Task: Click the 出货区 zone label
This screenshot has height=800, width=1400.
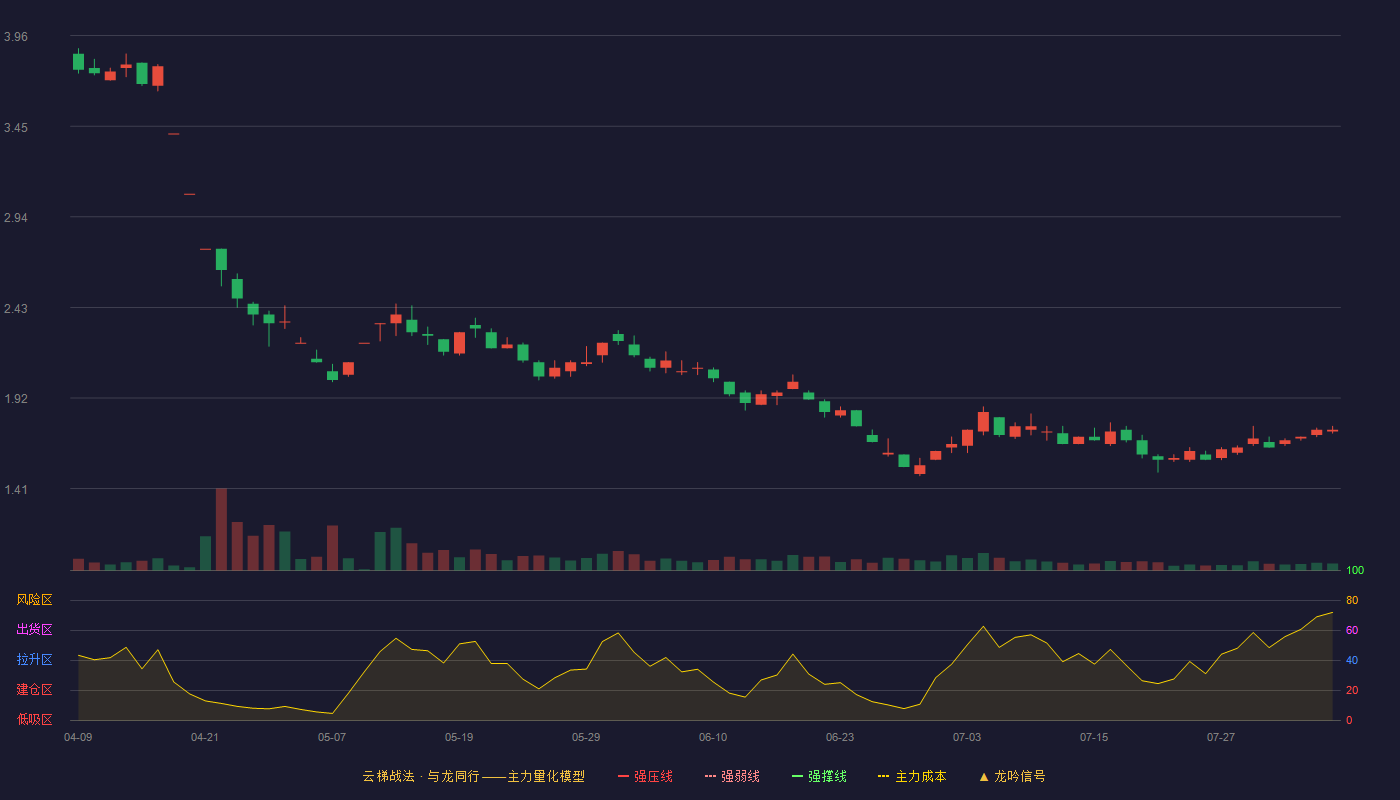Action: pos(35,630)
